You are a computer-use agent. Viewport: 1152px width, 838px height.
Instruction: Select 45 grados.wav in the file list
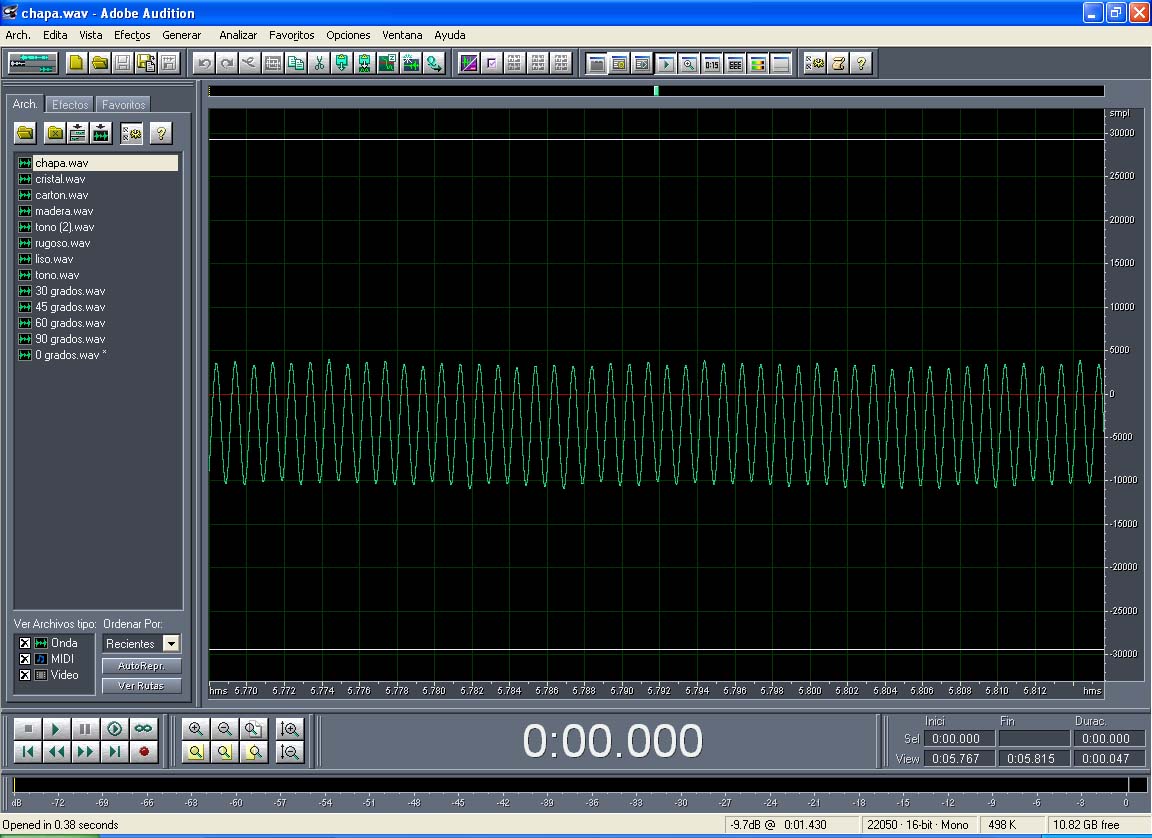tap(70, 307)
